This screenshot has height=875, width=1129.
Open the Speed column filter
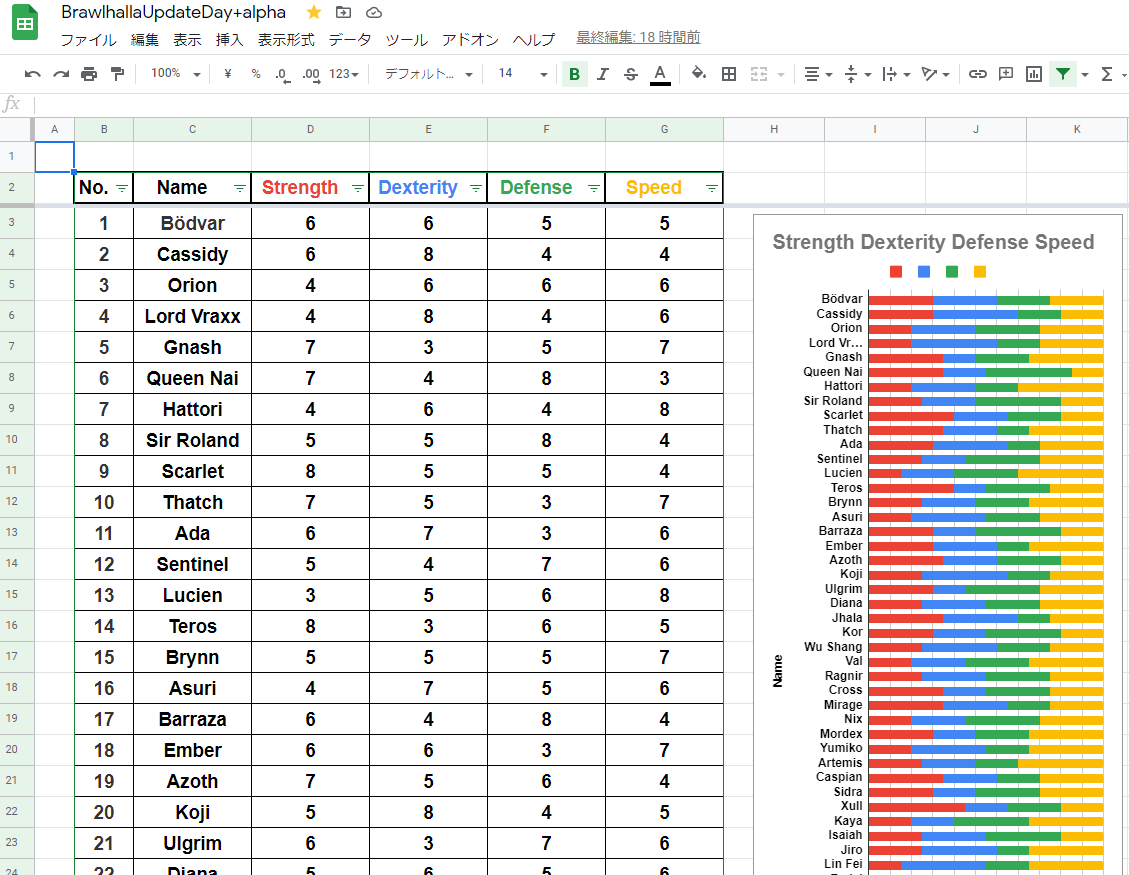[712, 188]
